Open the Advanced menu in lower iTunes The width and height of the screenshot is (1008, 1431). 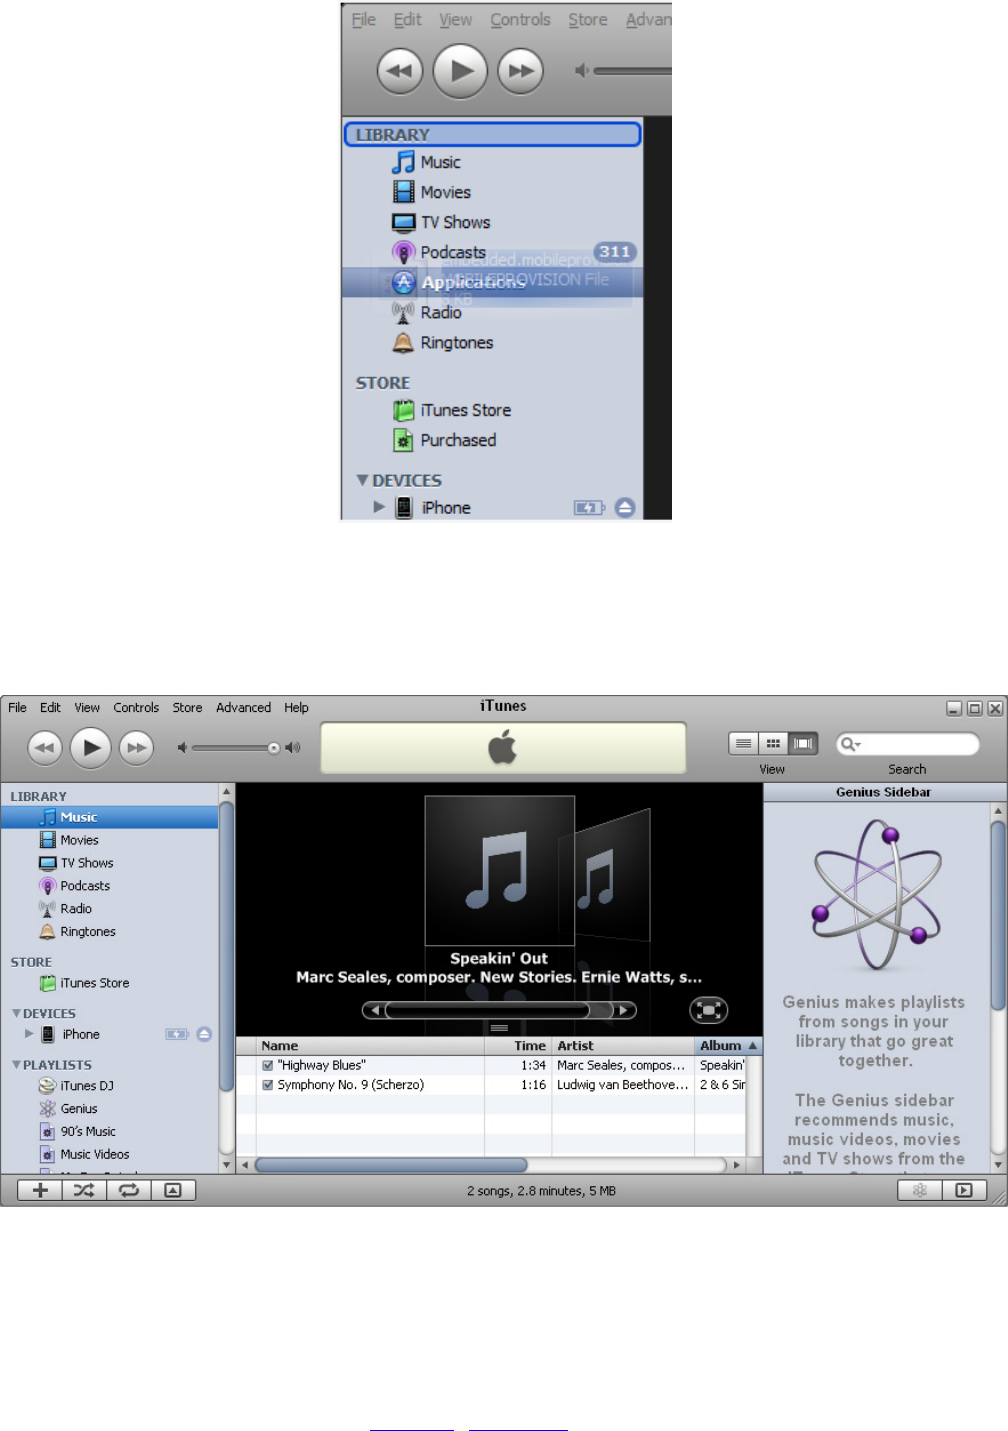243,707
